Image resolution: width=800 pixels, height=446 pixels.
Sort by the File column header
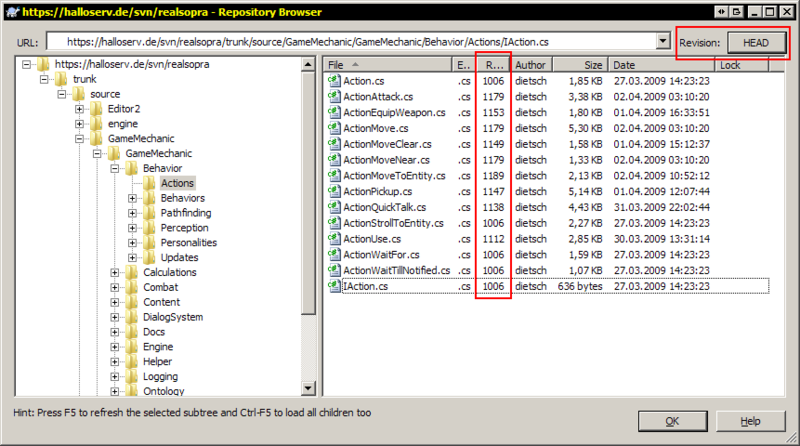[x=385, y=65]
